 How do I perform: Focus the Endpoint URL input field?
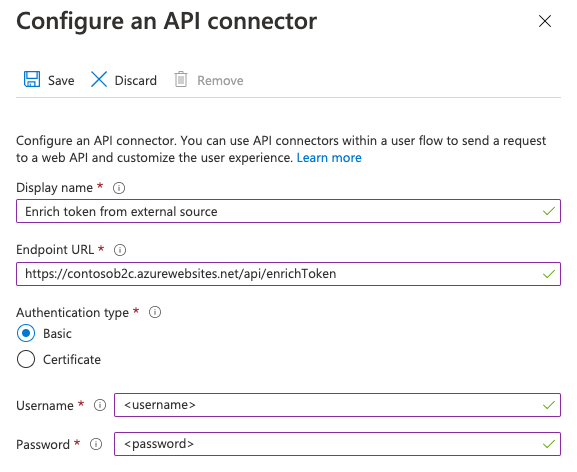pos(288,274)
